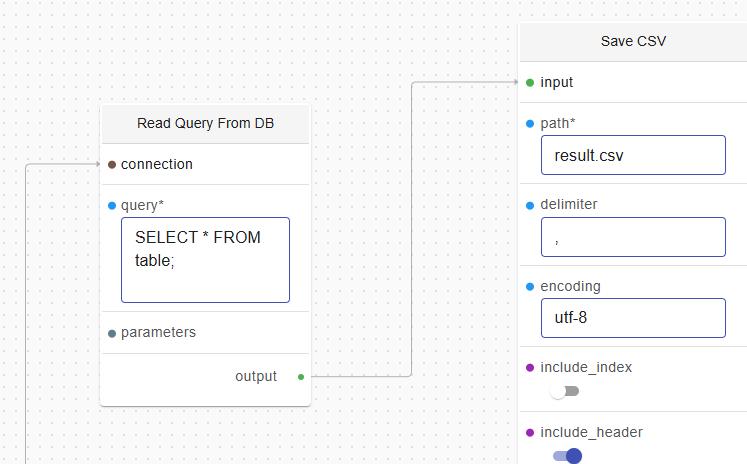Click the gray parameters port dot

click(x=112, y=333)
